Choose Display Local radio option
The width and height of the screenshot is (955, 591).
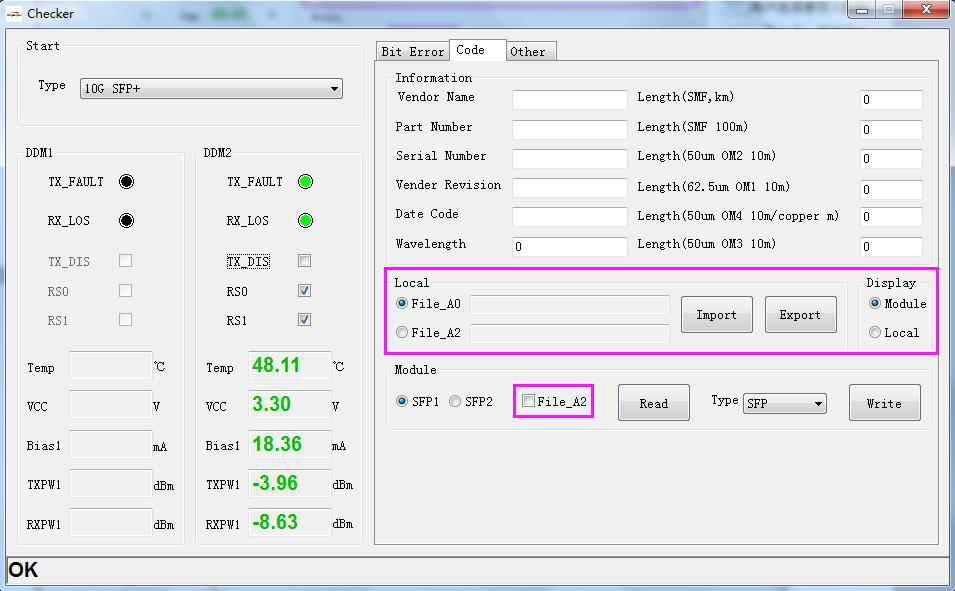click(x=875, y=333)
